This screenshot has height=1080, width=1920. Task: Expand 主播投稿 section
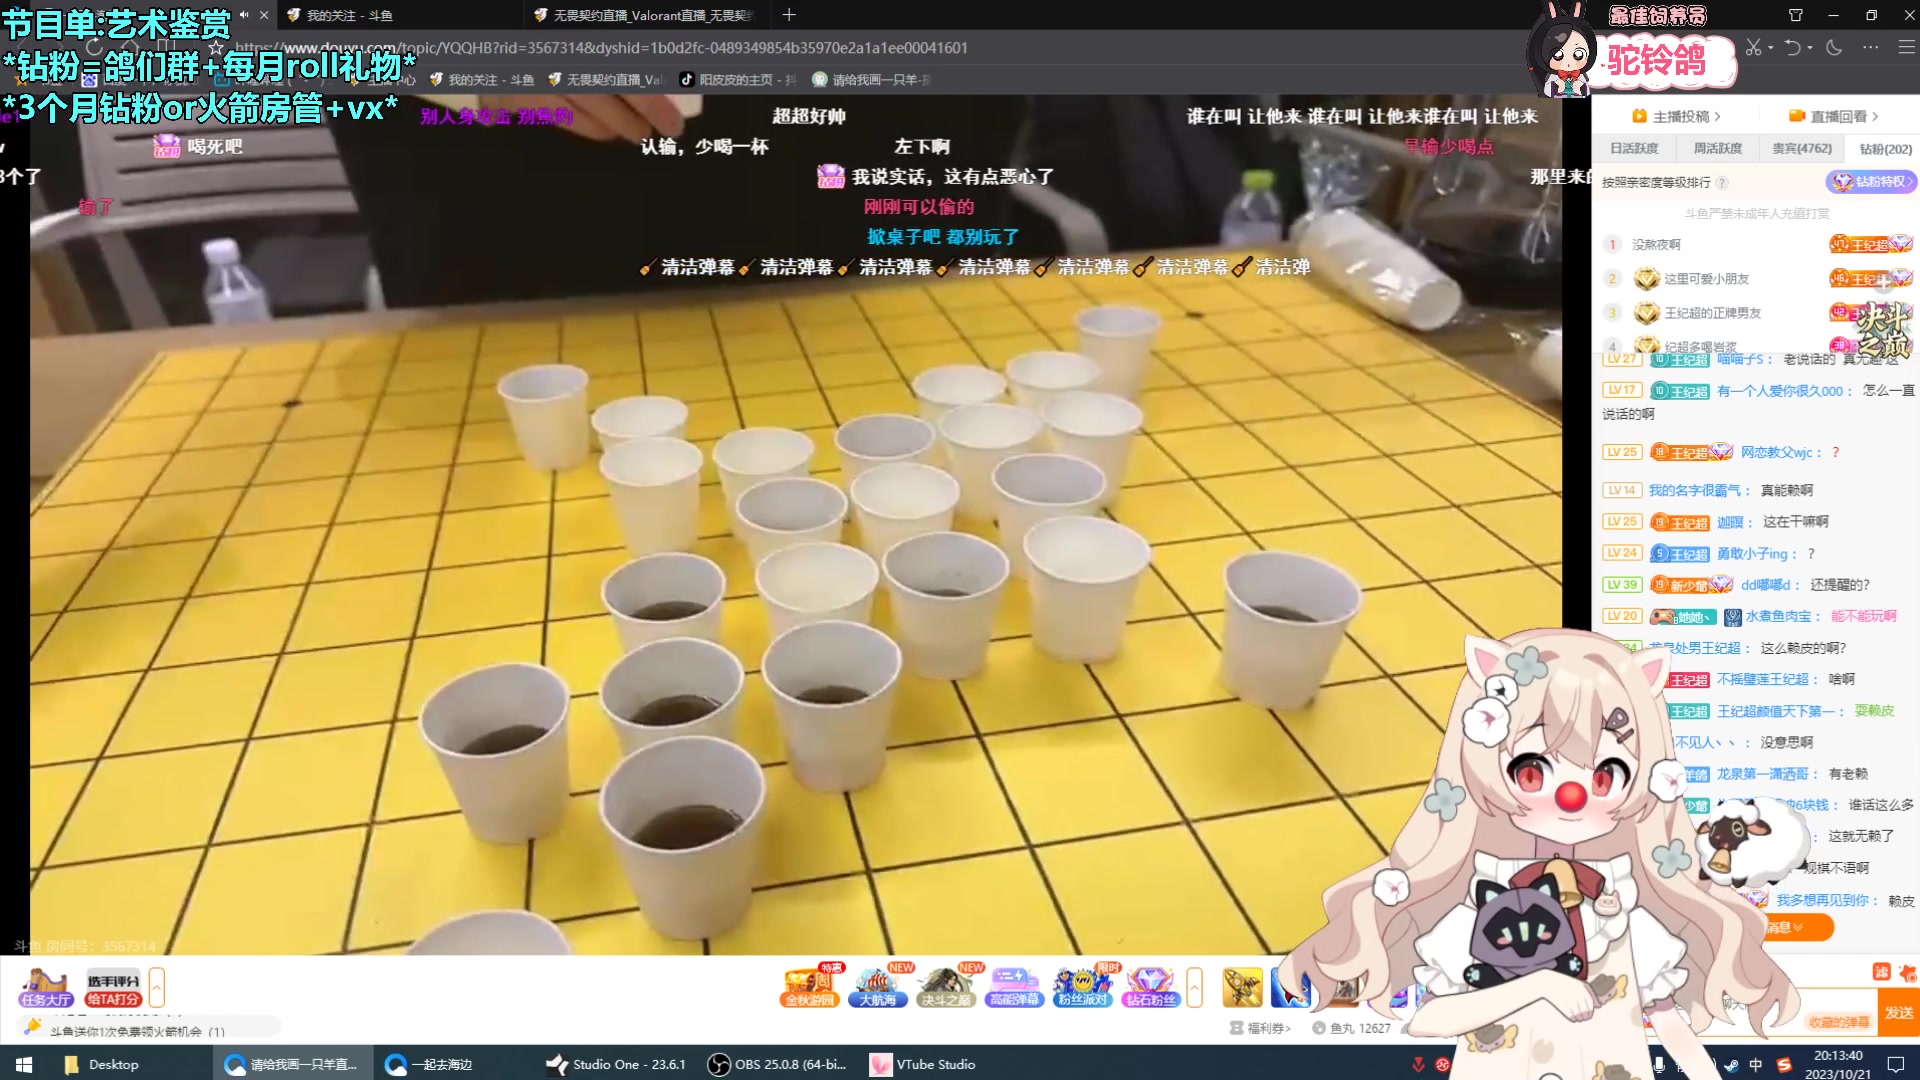[x=1676, y=116]
